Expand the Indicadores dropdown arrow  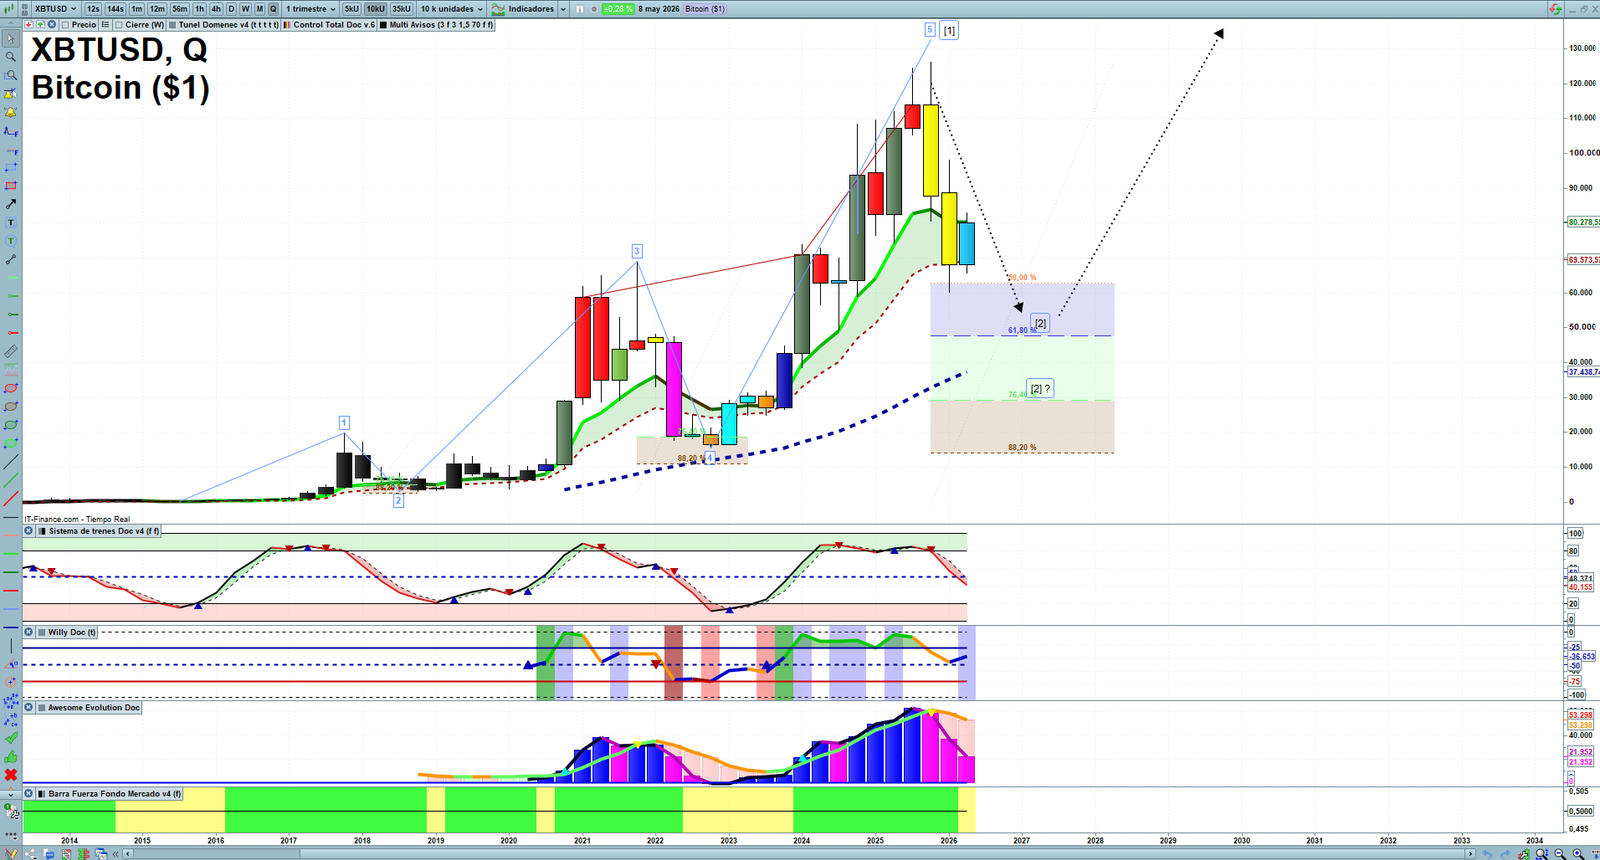[563, 9]
